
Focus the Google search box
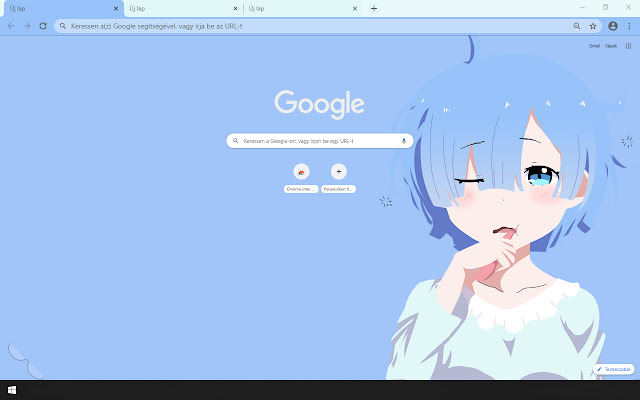point(320,141)
